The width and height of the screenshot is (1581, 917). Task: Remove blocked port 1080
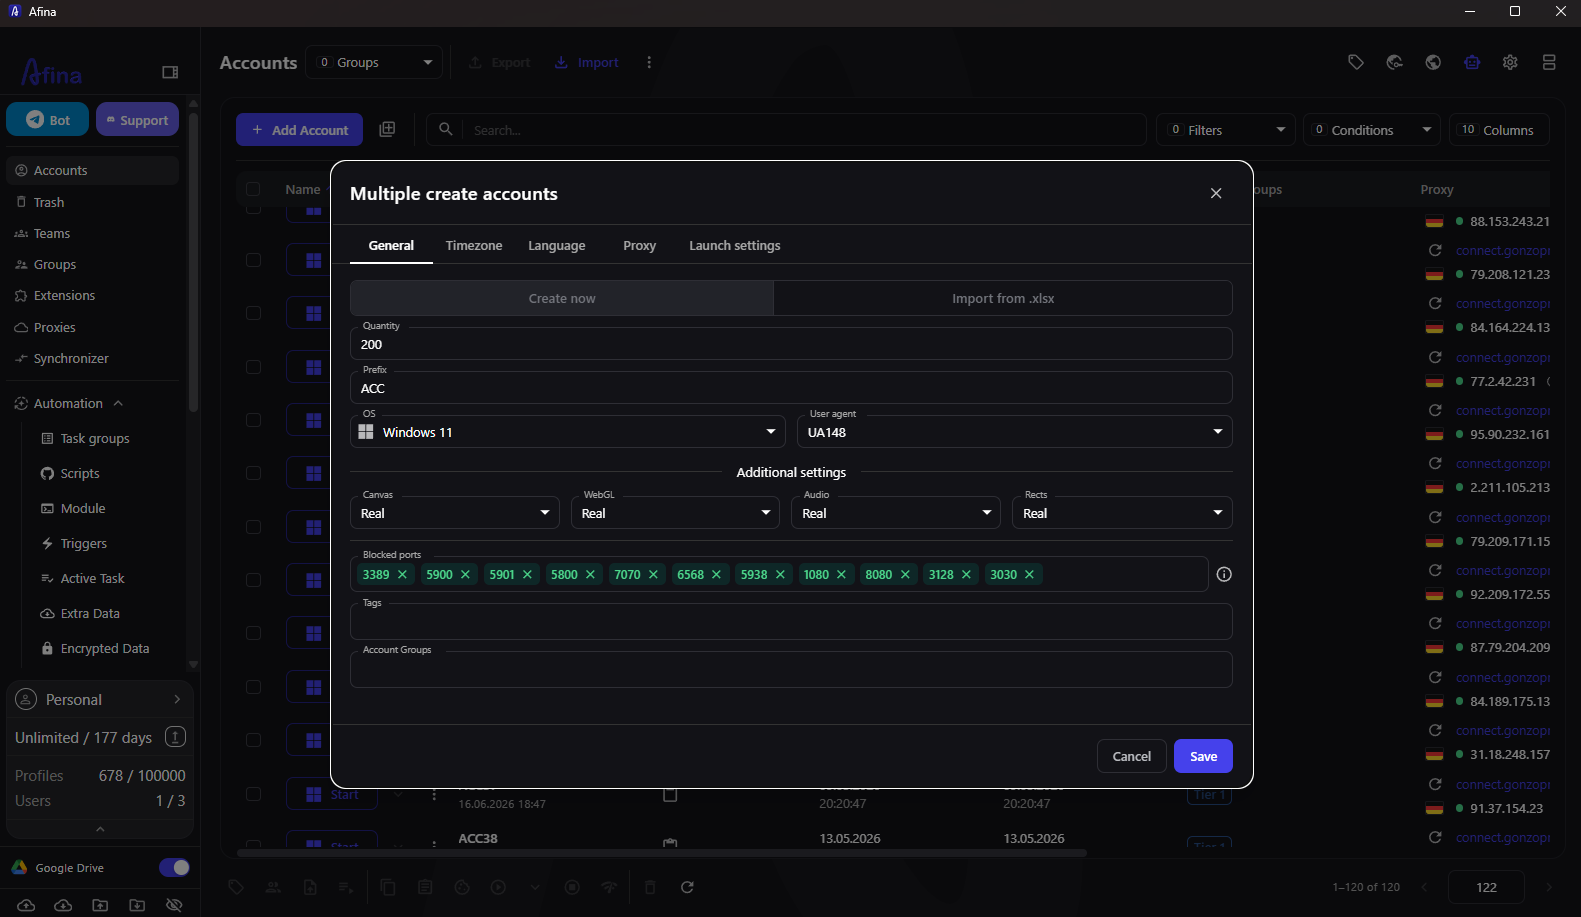tap(841, 574)
